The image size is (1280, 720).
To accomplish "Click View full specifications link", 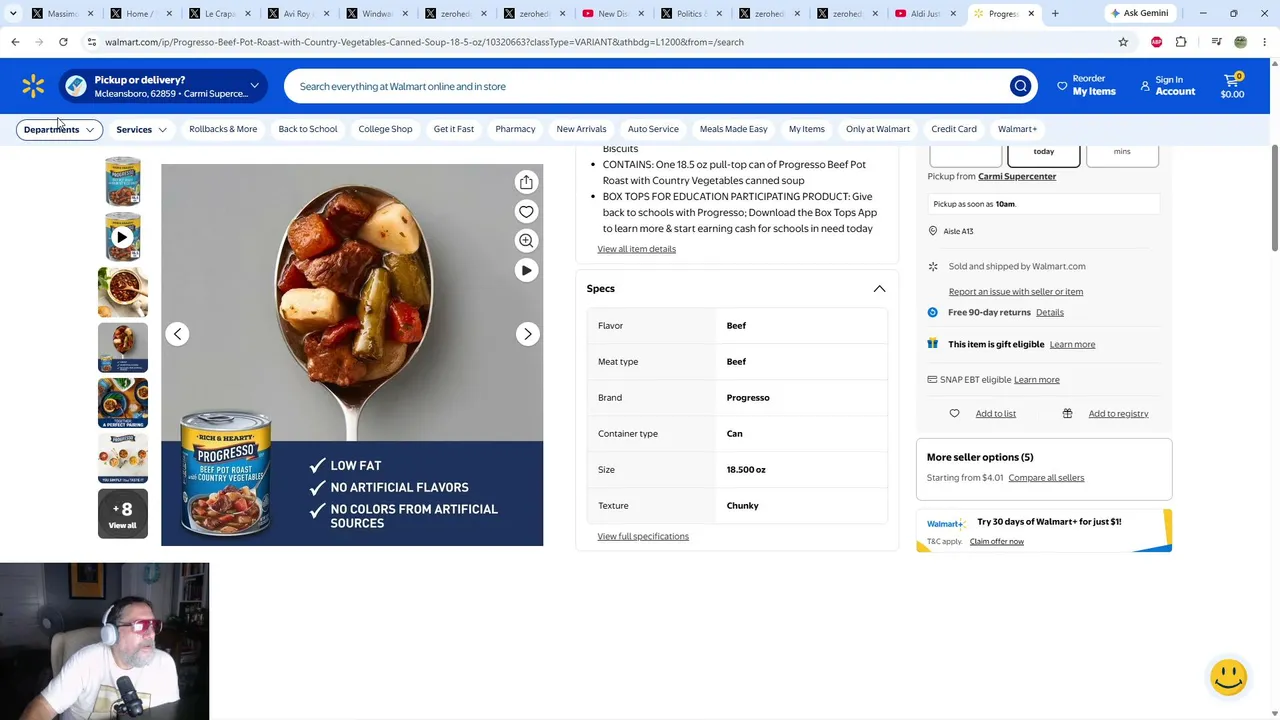I will pyautogui.click(x=643, y=537).
